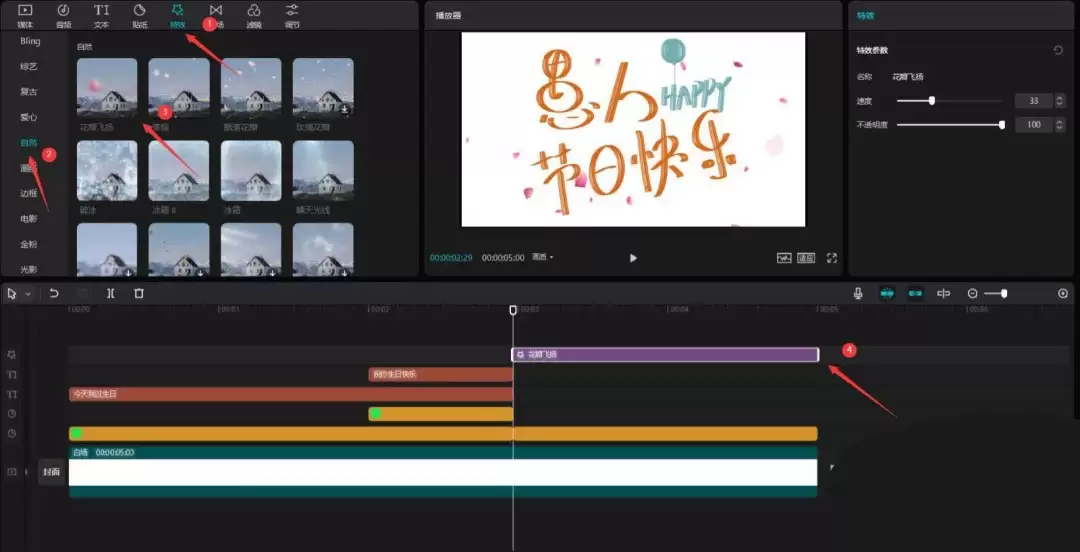1080x552 pixels.
Task: Click the timeline playhead marker
Action: pos(513,310)
